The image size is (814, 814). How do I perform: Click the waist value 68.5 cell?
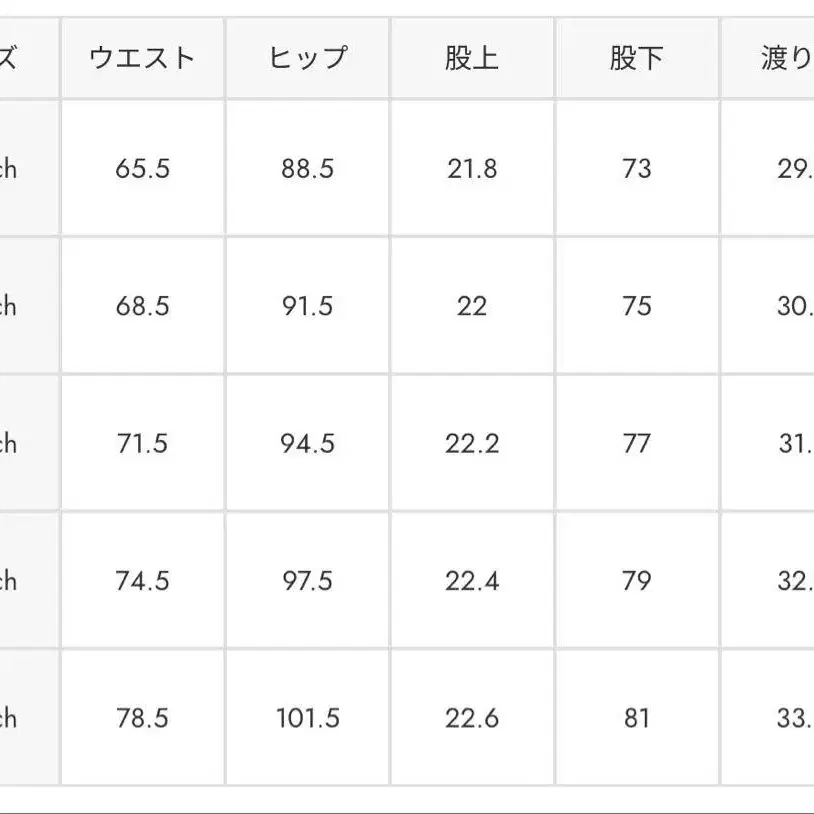coord(142,305)
